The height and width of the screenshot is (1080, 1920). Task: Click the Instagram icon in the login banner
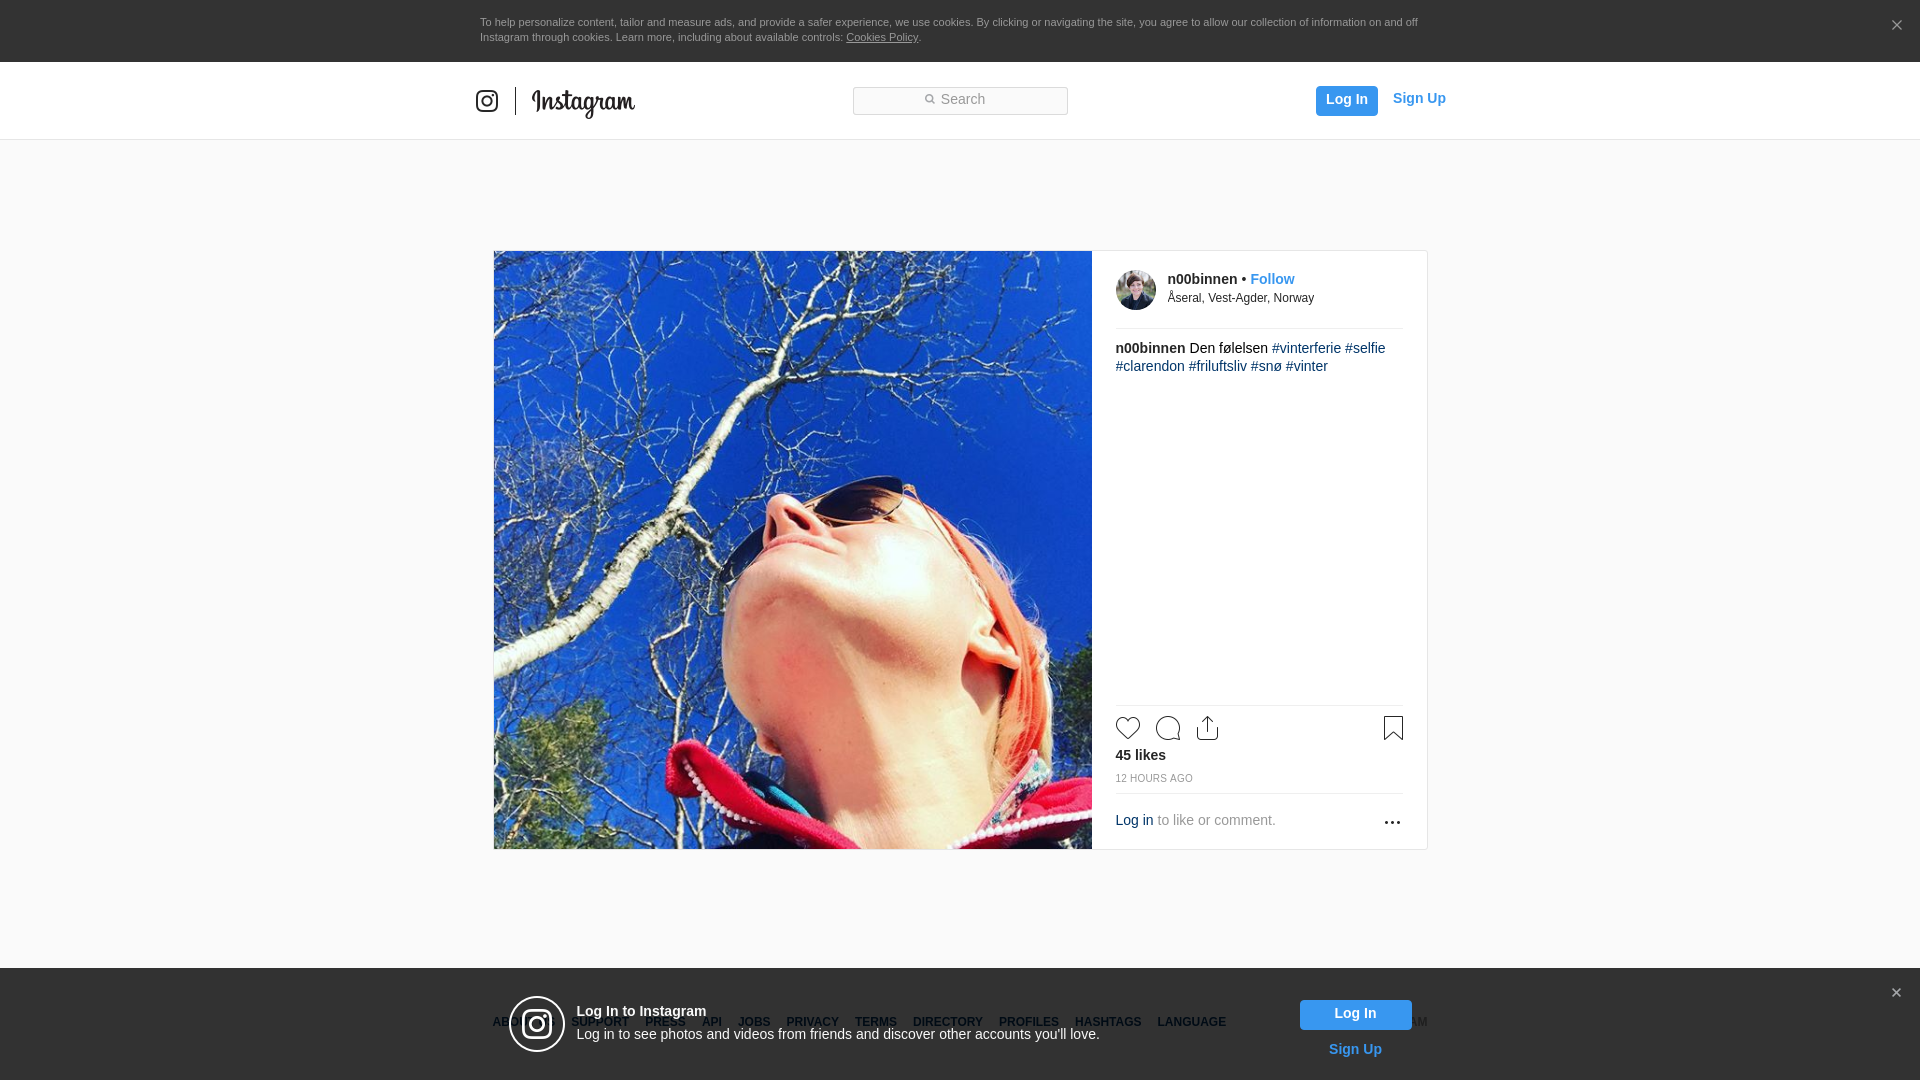coord(537,1024)
